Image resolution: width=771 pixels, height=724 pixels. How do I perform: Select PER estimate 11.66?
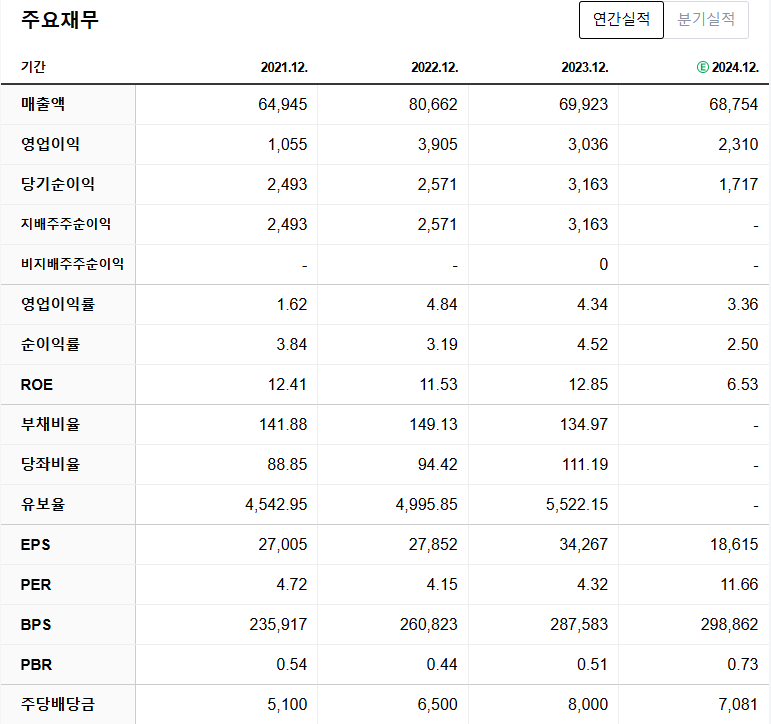click(740, 584)
